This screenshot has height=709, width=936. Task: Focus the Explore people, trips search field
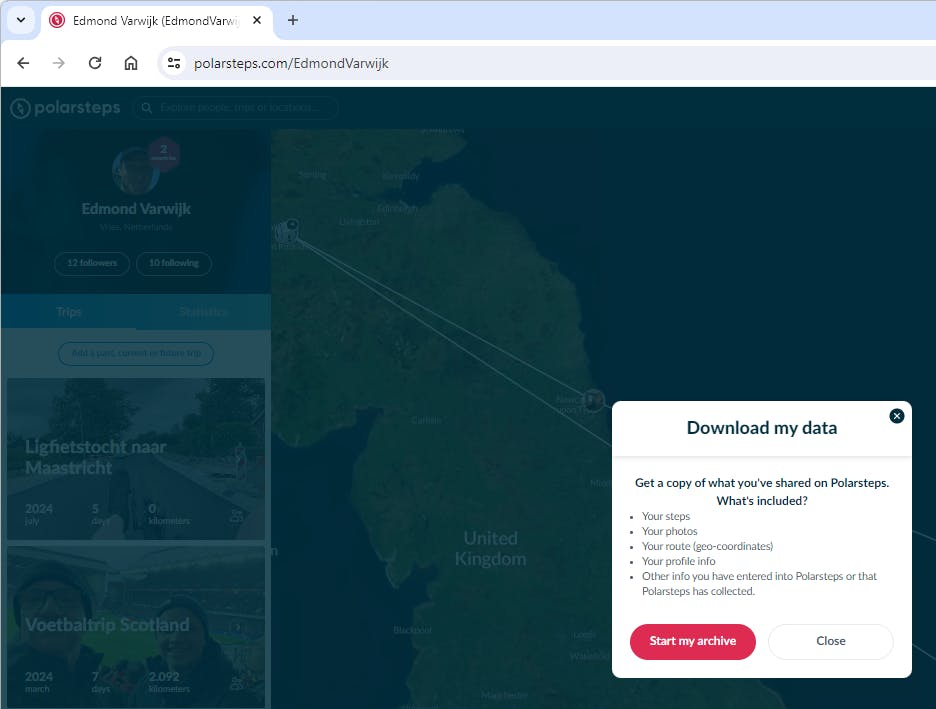coord(236,108)
